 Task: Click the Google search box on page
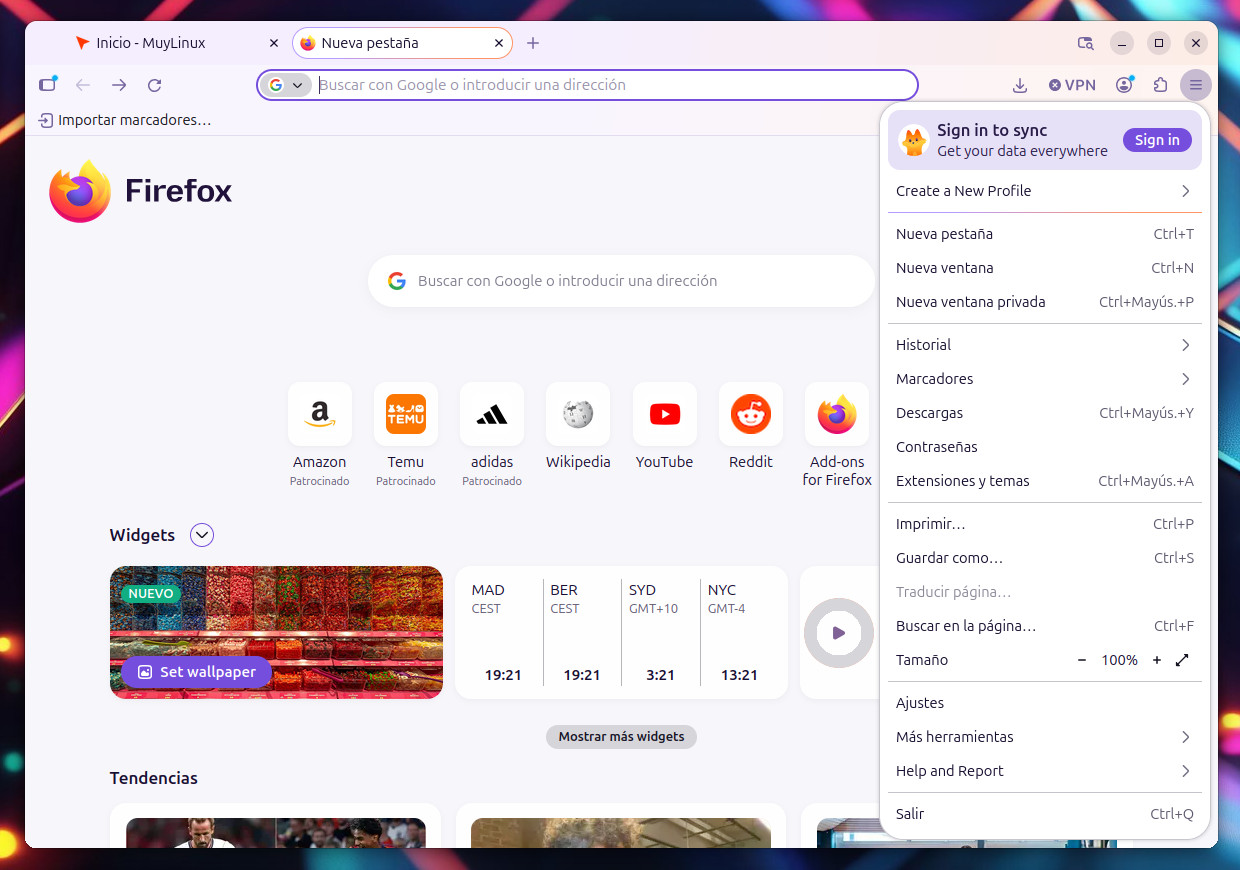point(621,281)
